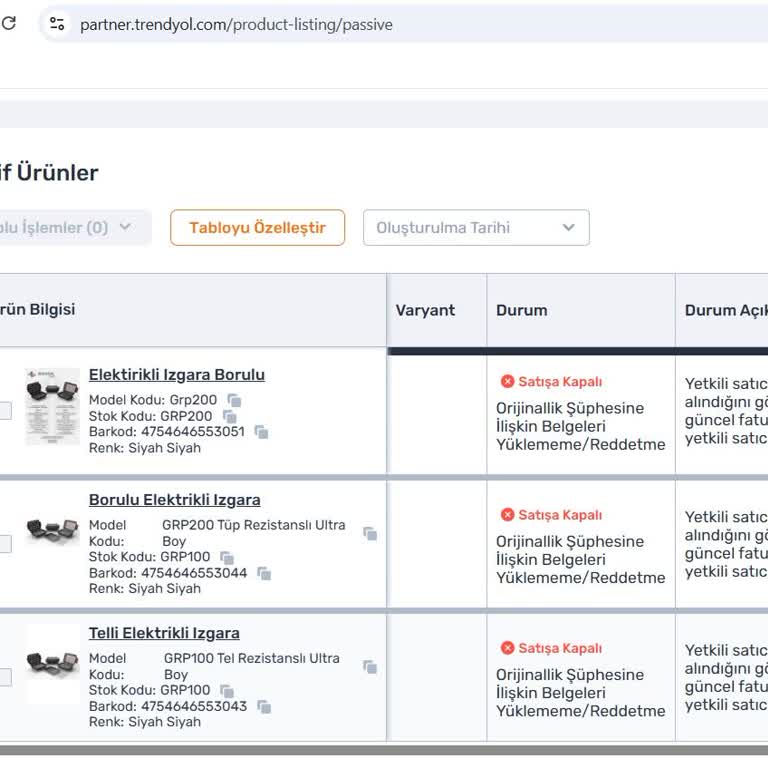Copy Stok Kodu of Borulu Elektrikli Izgara

[x=227, y=558]
